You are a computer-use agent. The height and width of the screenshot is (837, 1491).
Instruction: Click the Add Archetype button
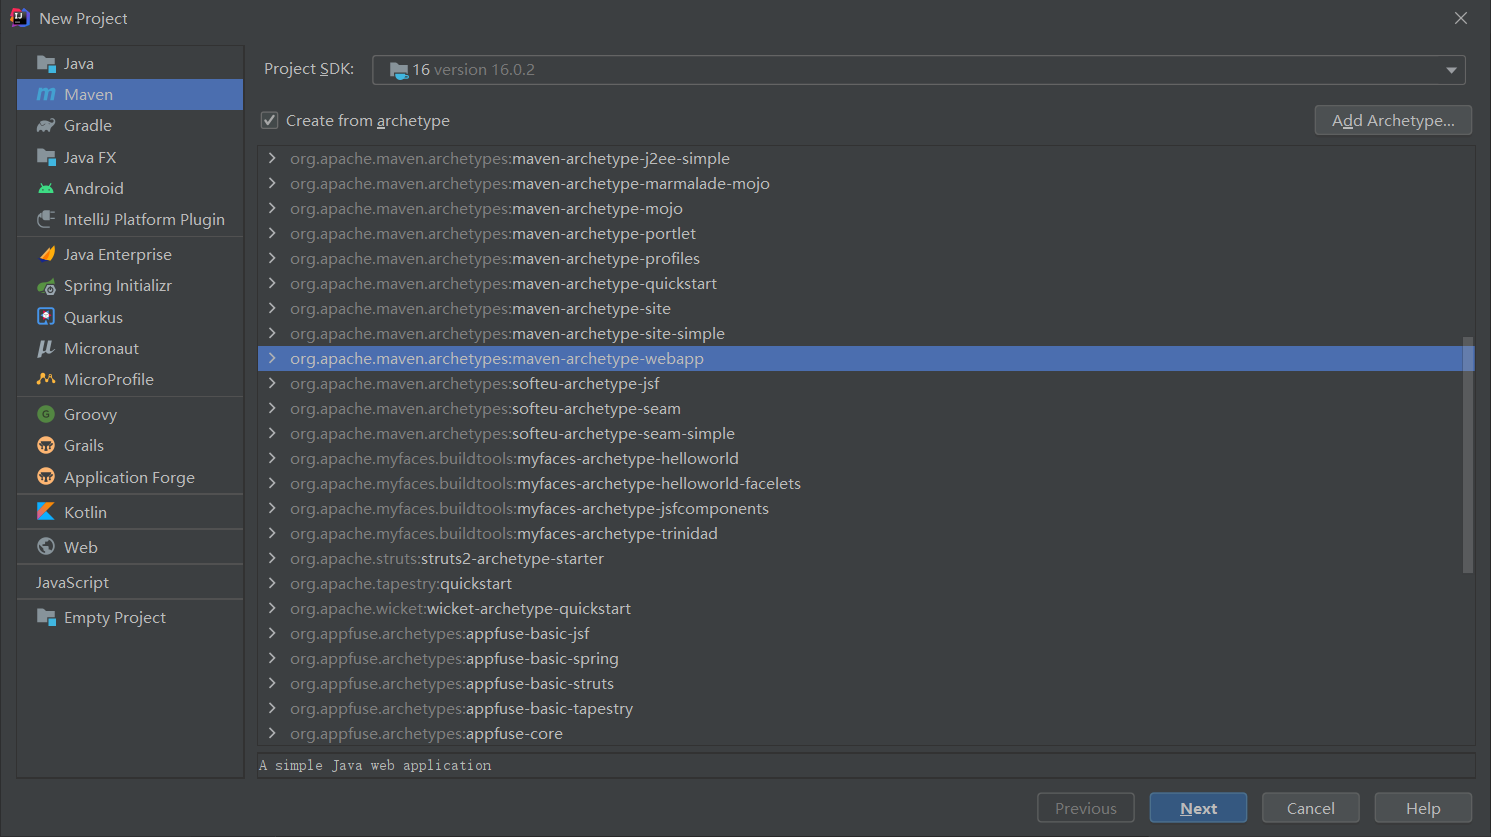[x=1393, y=120]
